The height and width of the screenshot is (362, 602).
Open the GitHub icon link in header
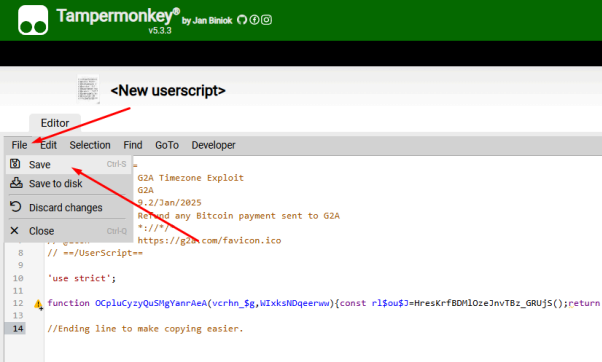(242, 20)
